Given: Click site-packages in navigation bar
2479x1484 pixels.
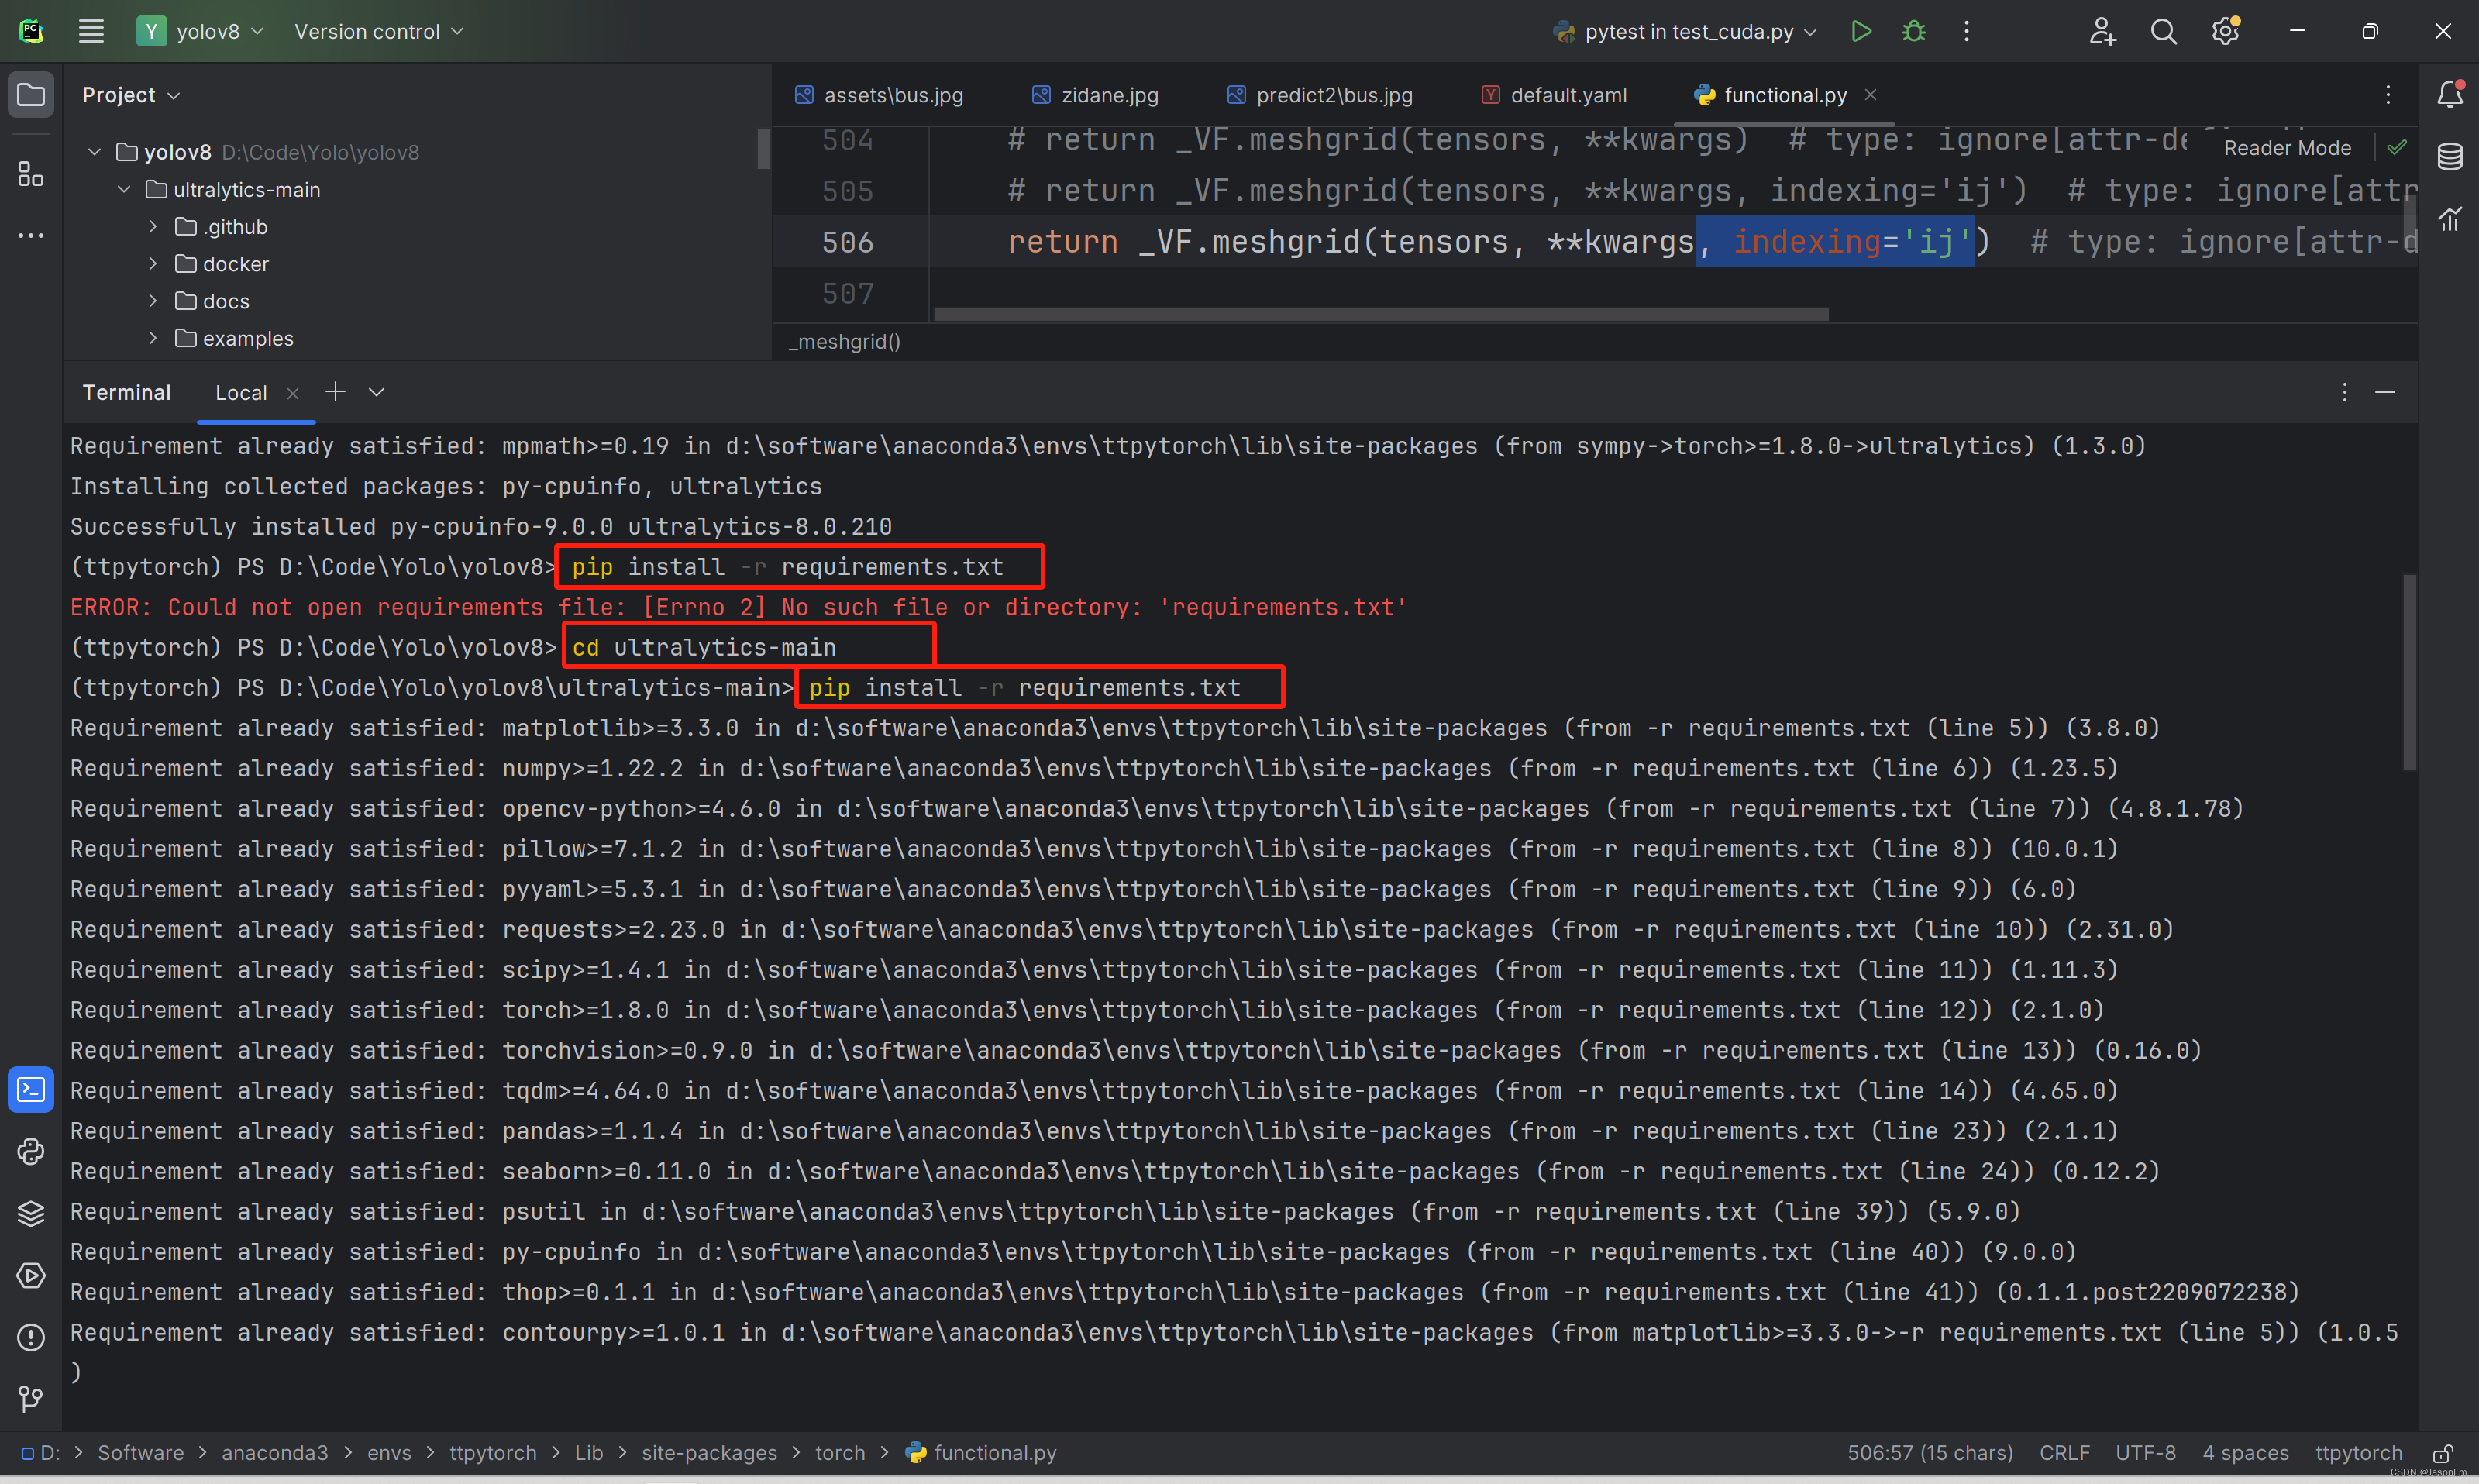Looking at the screenshot, I should click(709, 1453).
